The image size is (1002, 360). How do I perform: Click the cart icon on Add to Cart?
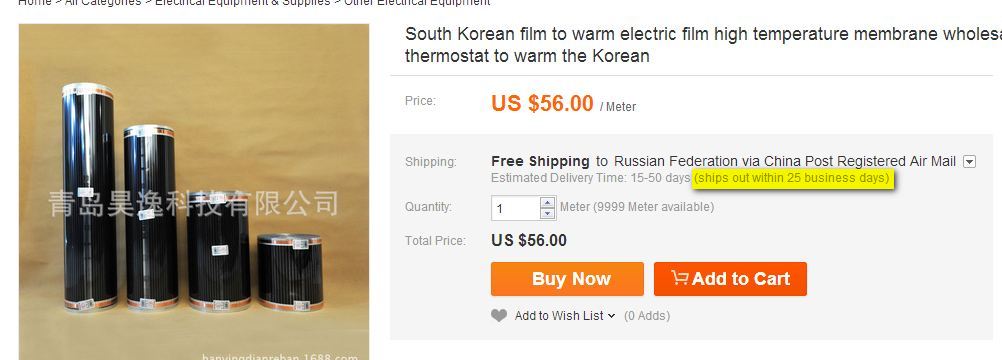(x=679, y=278)
